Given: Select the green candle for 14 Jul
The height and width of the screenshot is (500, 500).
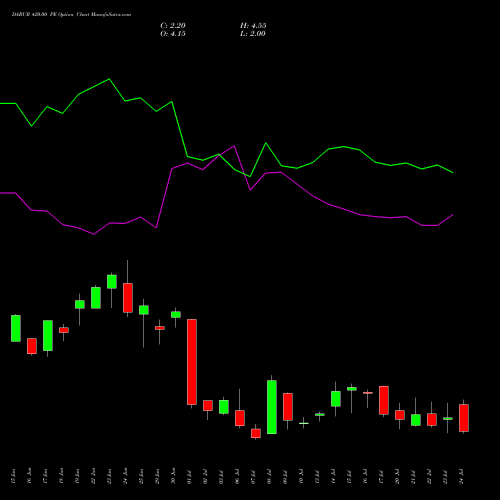Looking at the screenshot, I should coord(336,399).
